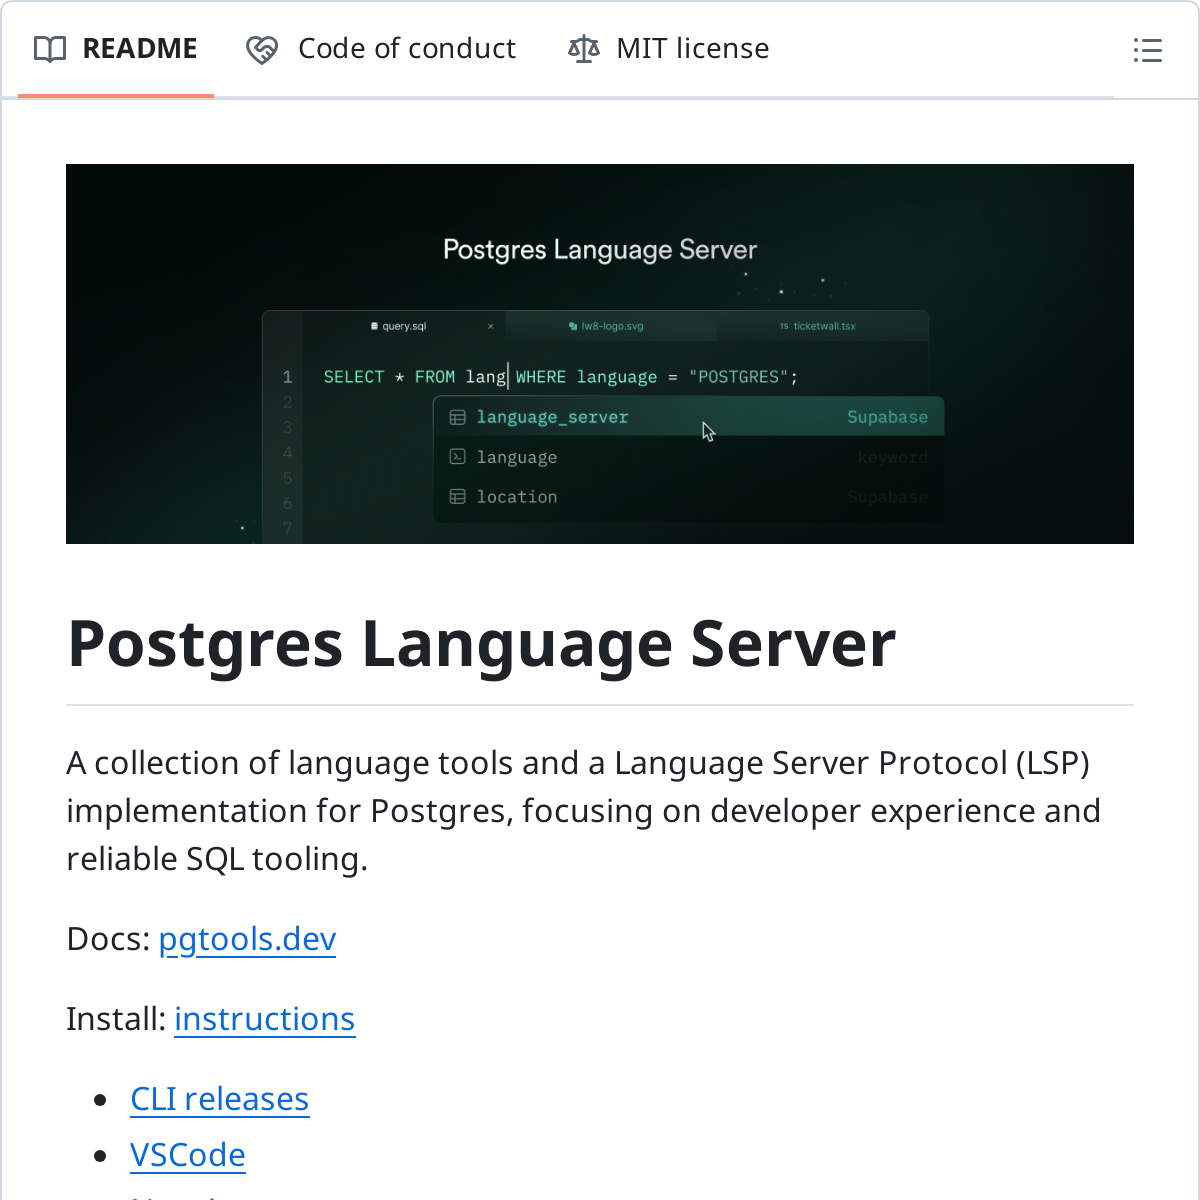Open the outline list icon at top right

[x=1147, y=50]
